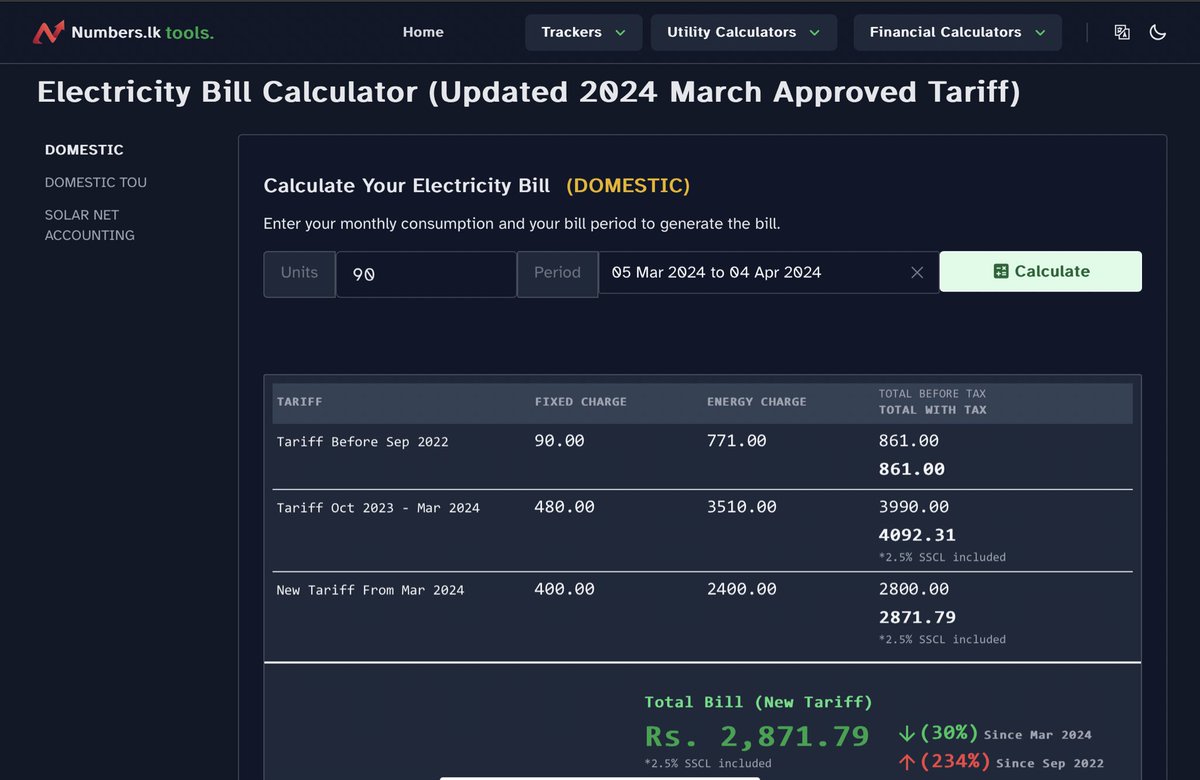Image resolution: width=1200 pixels, height=780 pixels.
Task: Click the Electricity Bill Calculator page title
Action: pyautogui.click(x=529, y=92)
